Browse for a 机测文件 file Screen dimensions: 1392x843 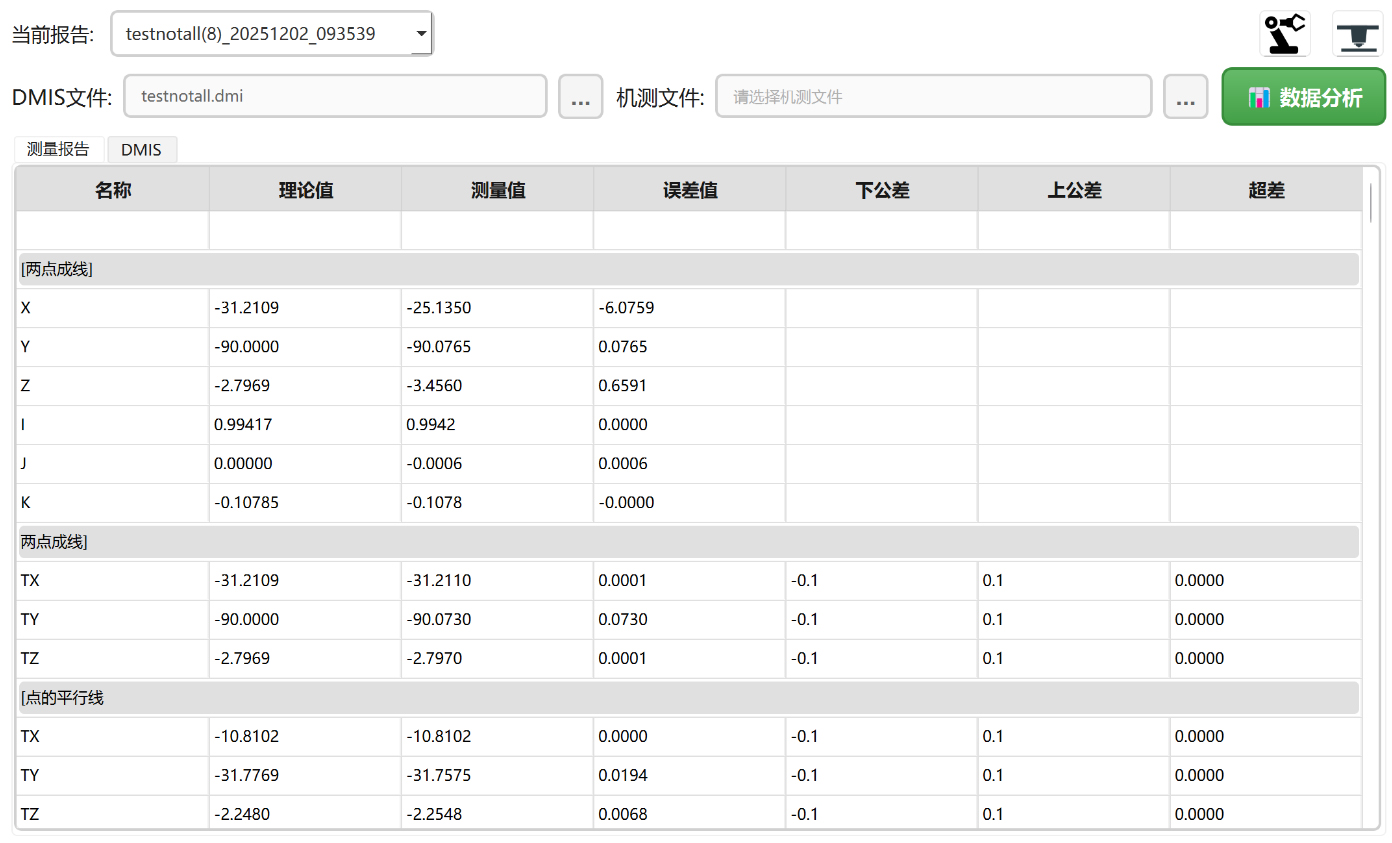pos(1185,97)
